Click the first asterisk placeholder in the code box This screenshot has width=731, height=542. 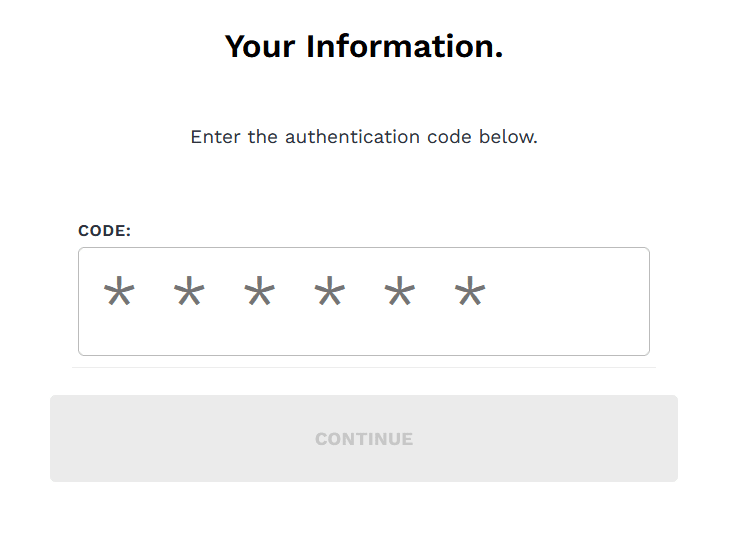[x=119, y=290]
